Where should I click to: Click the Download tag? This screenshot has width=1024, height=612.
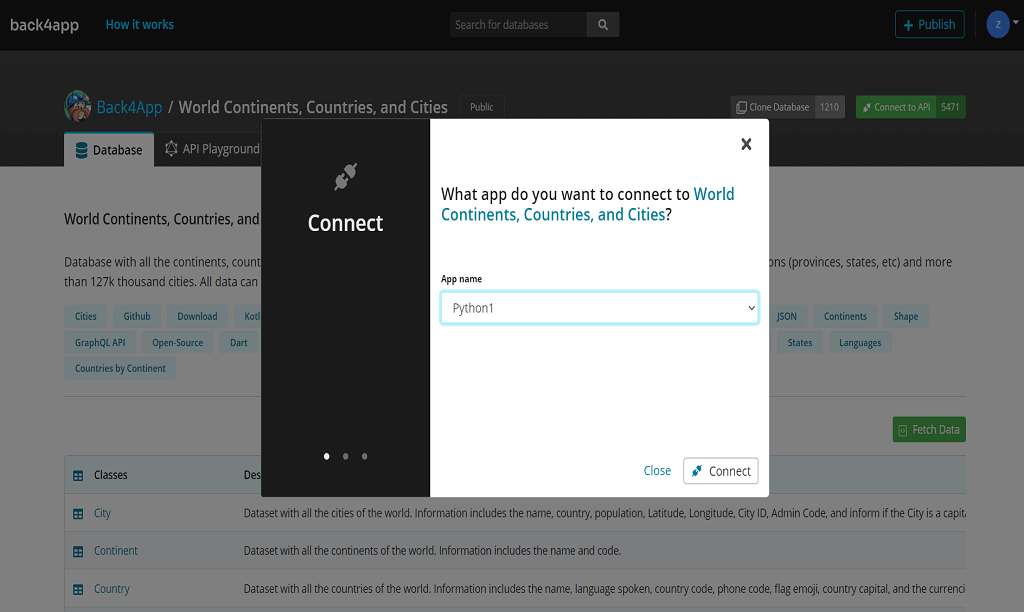click(x=197, y=316)
